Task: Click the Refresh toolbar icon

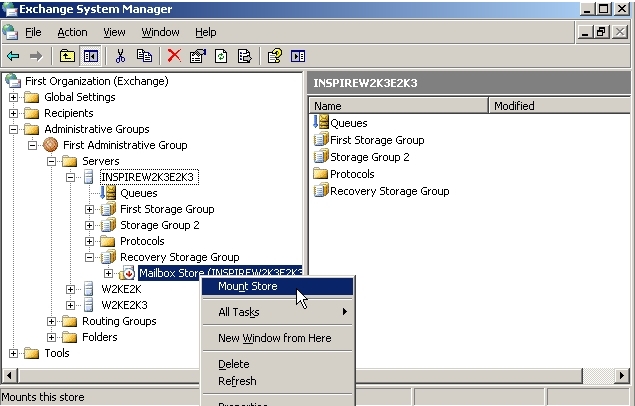Action: tap(221, 56)
